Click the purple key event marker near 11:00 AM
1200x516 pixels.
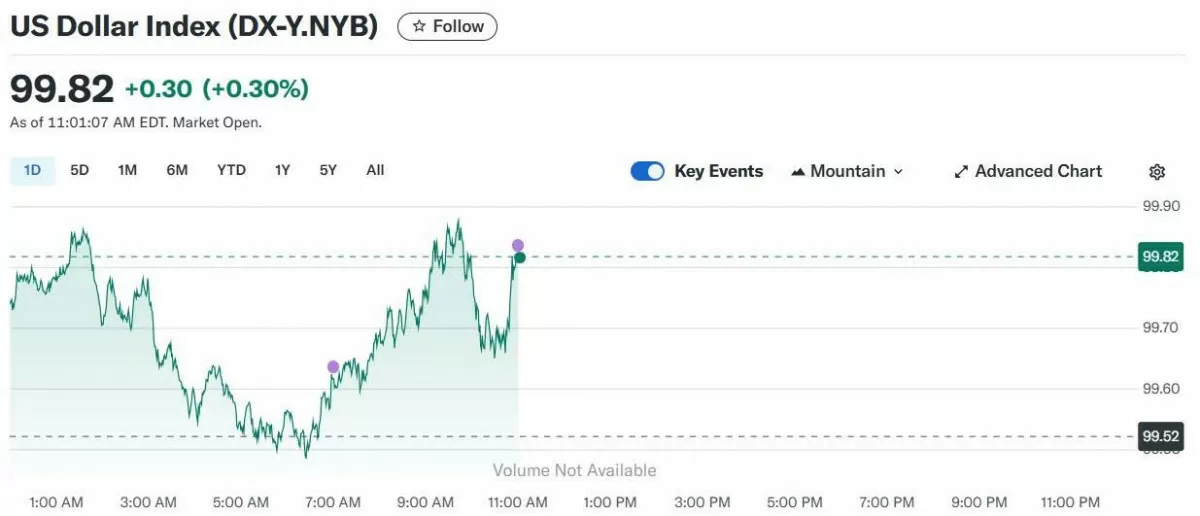(518, 245)
